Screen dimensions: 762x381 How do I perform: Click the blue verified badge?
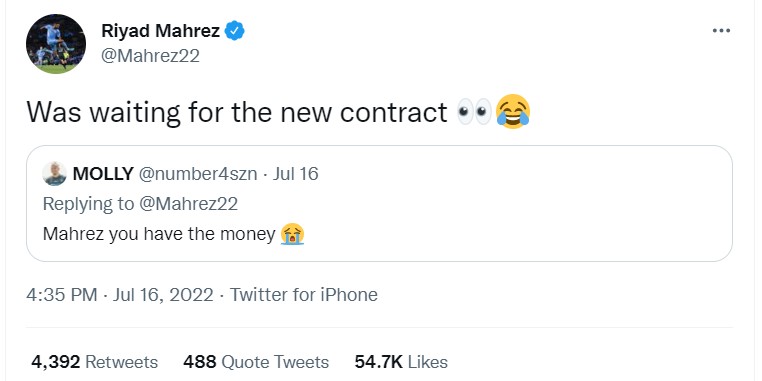[x=235, y=31]
